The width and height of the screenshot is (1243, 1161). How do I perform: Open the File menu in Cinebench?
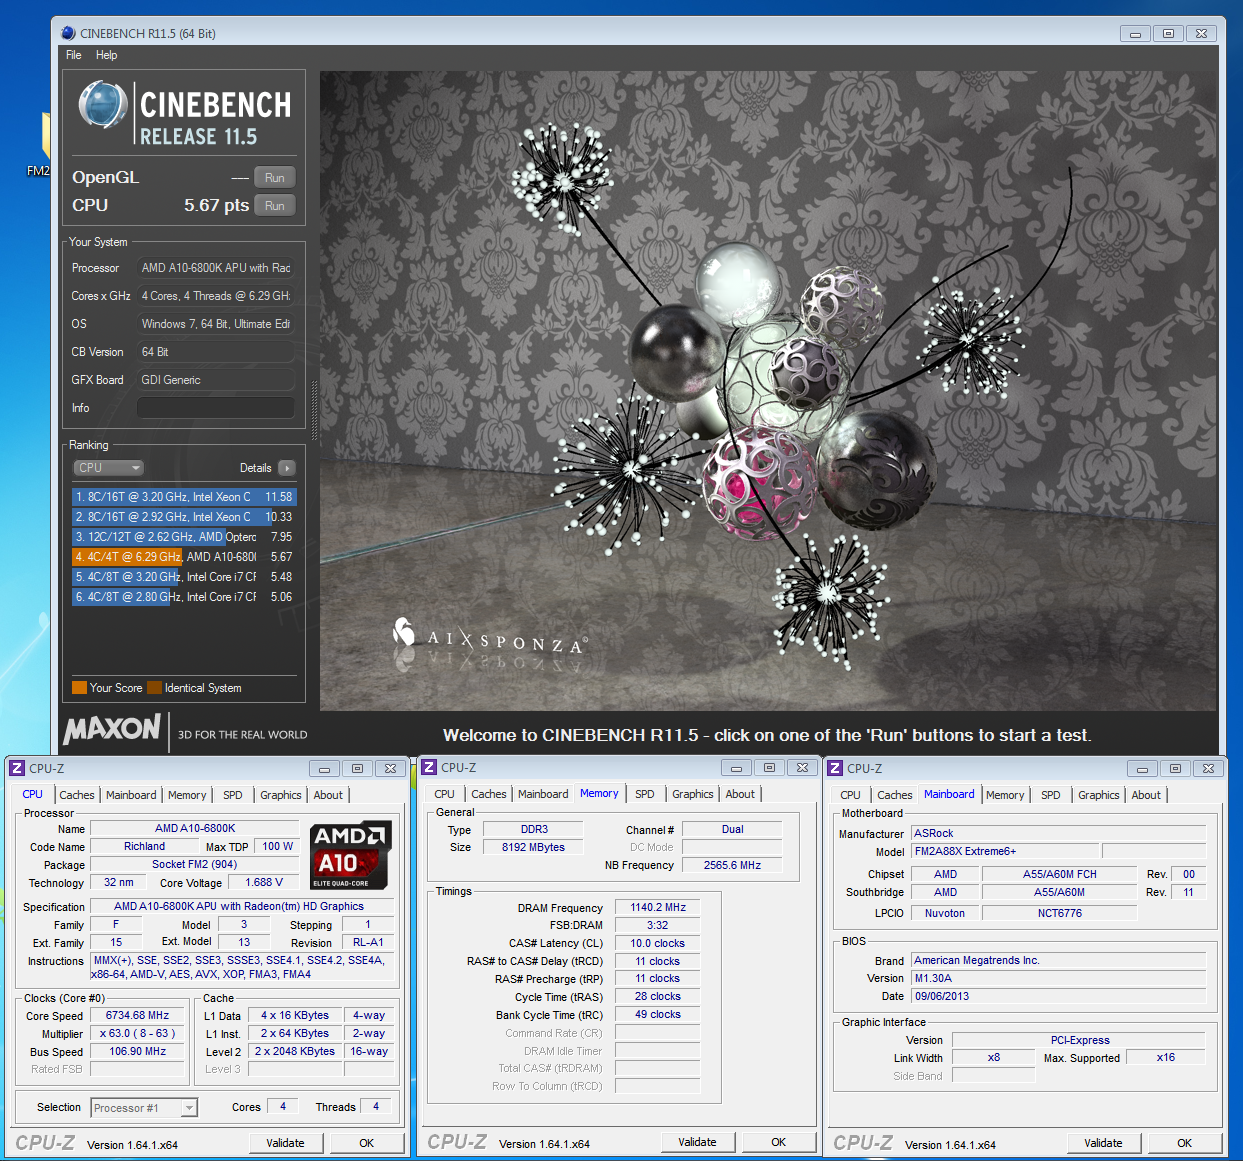[x=73, y=55]
